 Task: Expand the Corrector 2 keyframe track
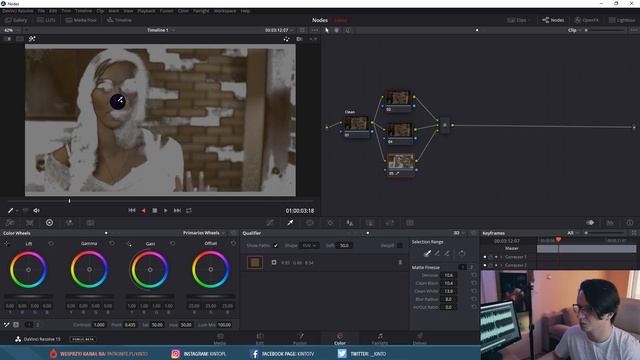click(501, 265)
